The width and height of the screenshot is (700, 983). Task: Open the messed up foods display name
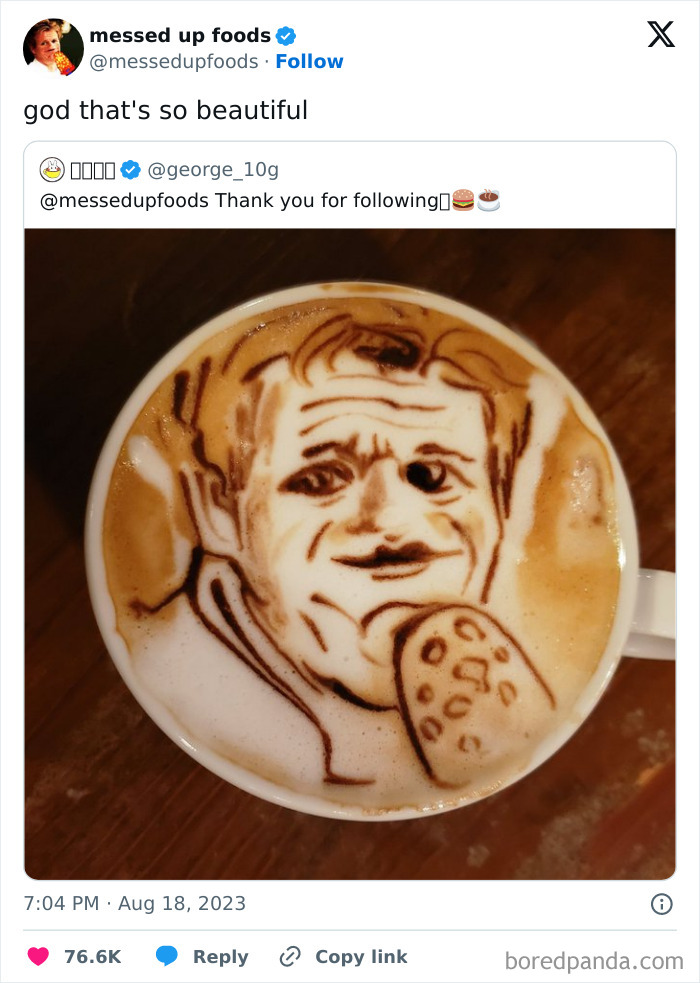(x=180, y=35)
